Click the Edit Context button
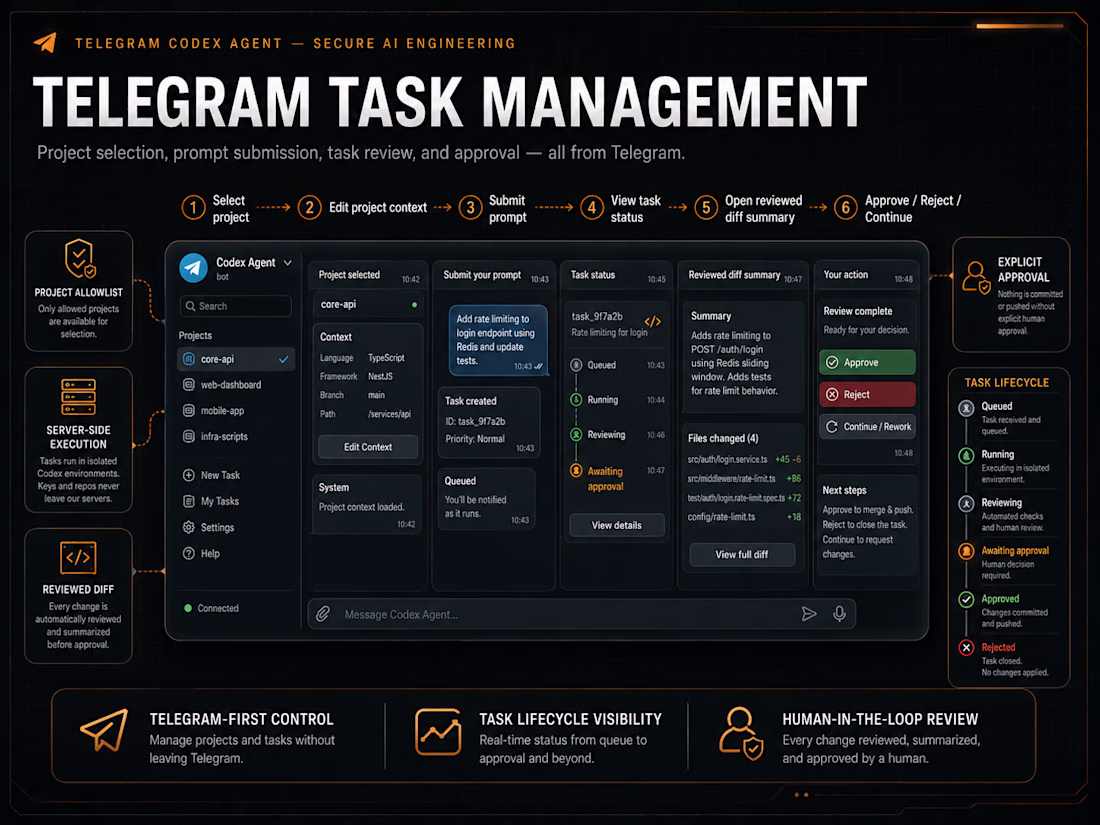The height and width of the screenshot is (825, 1100). click(x=368, y=447)
